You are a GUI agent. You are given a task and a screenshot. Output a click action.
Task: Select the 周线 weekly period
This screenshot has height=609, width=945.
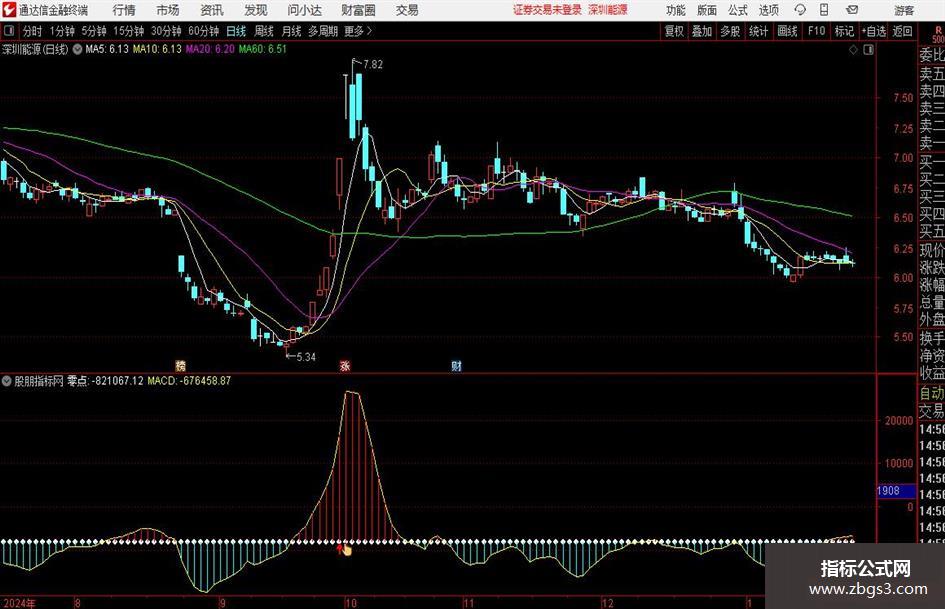(x=264, y=31)
